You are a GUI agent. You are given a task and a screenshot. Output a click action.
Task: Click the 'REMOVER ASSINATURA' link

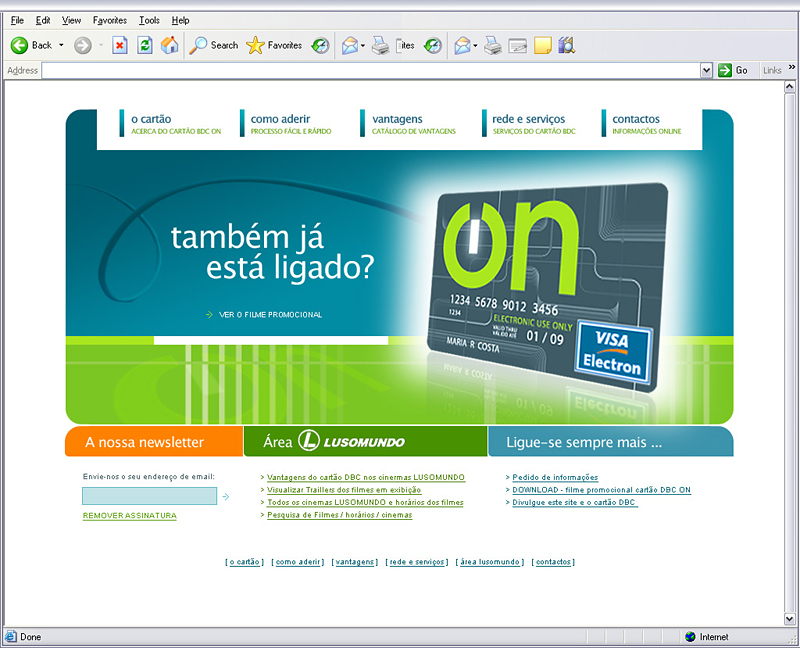130,516
